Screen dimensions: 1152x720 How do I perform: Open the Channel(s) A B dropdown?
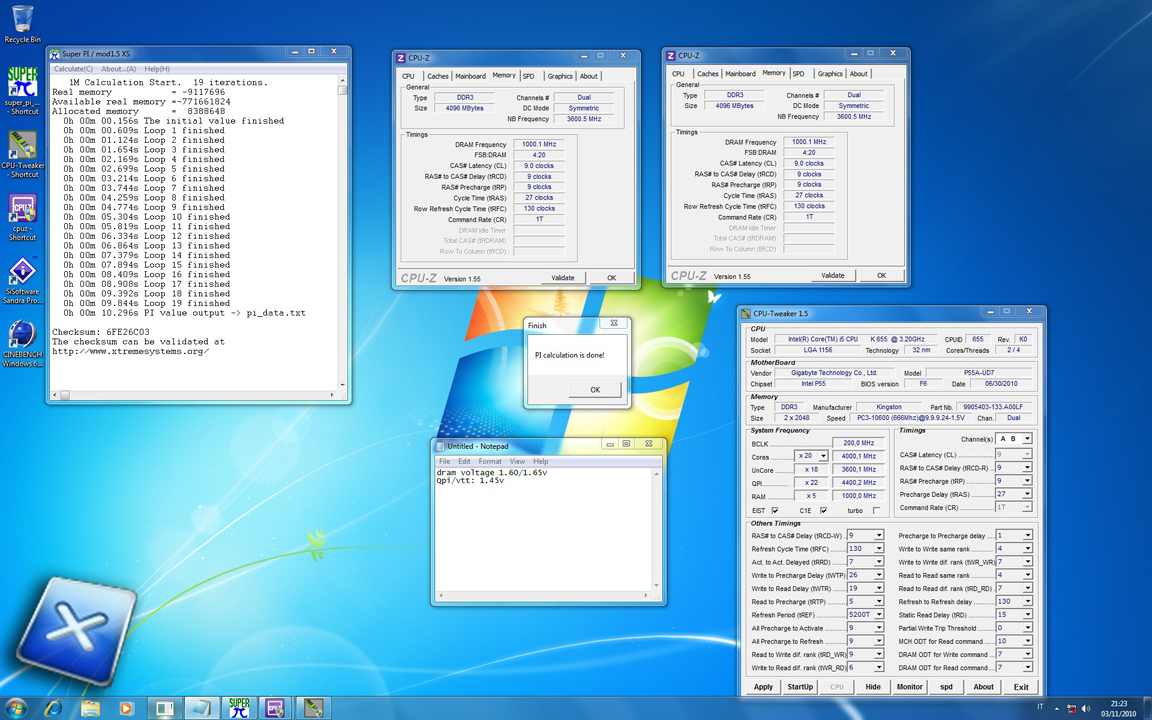click(1027, 439)
